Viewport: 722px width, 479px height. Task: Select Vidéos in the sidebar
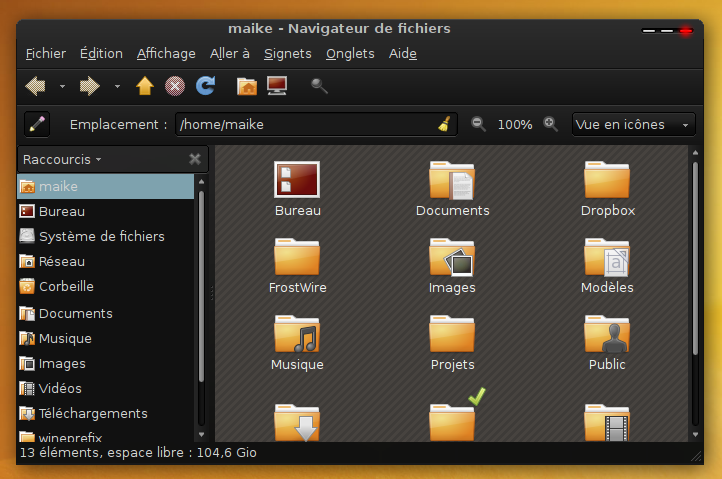tap(105, 388)
